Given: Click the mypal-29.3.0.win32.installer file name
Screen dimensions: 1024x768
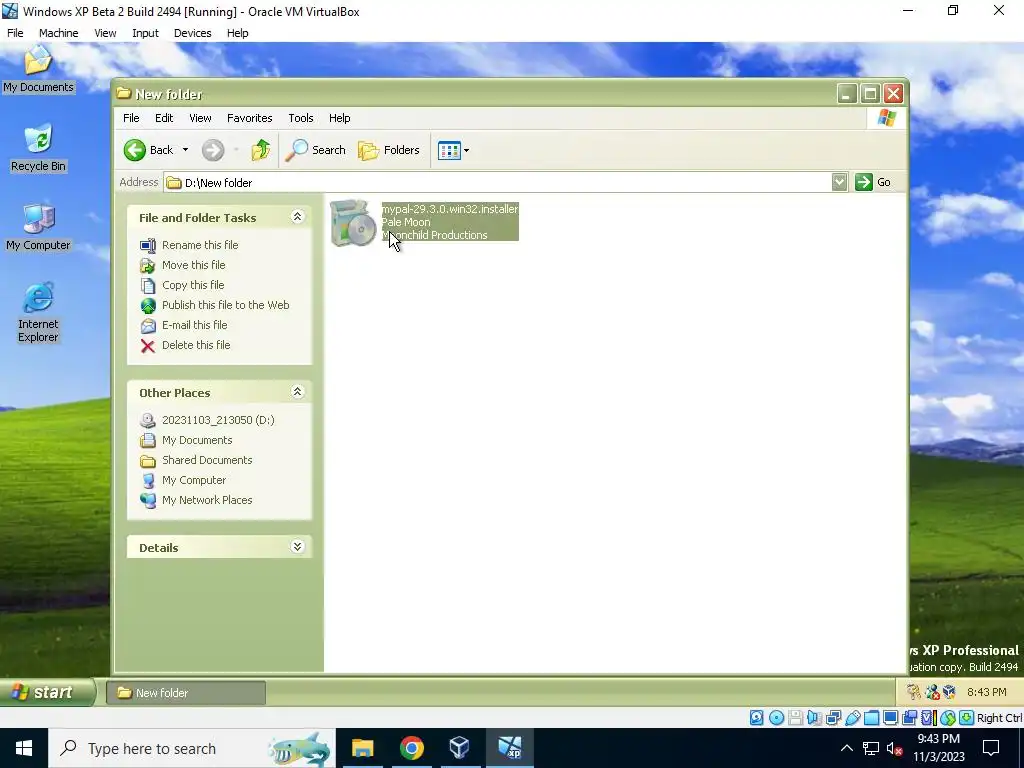Looking at the screenshot, I should coord(450,209).
